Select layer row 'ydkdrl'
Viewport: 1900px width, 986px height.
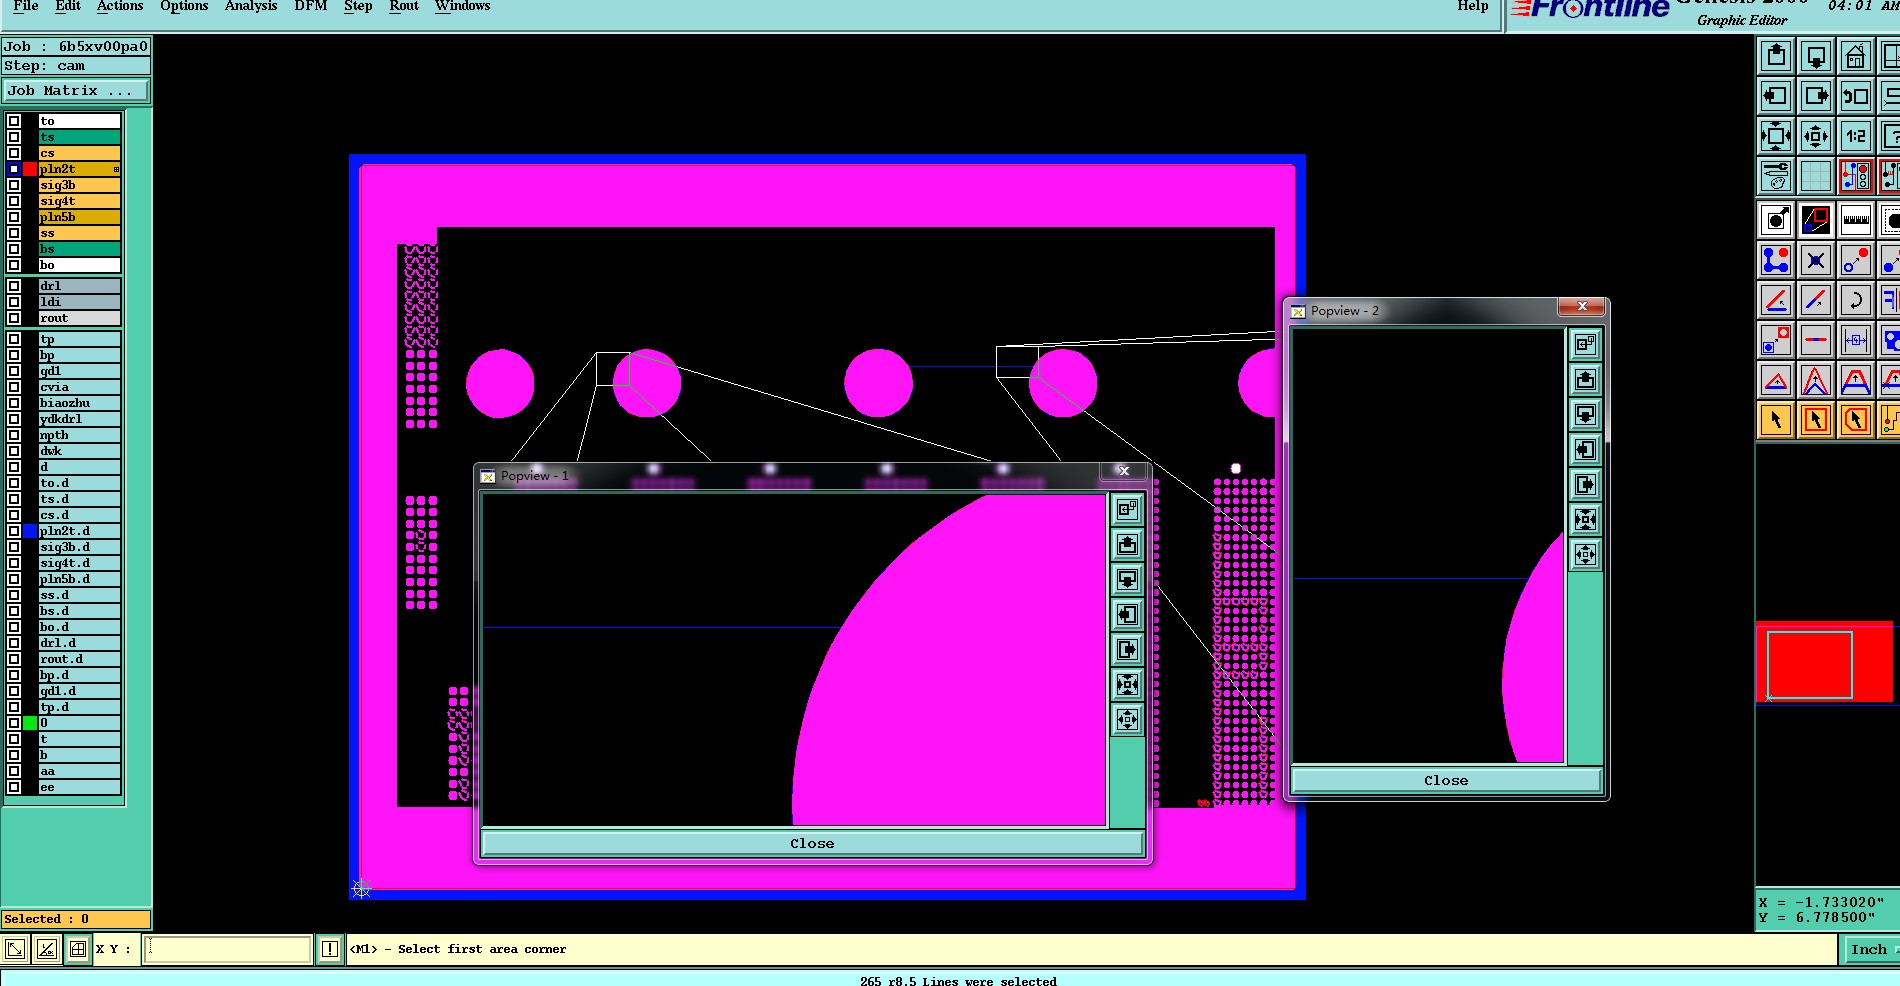(80, 419)
